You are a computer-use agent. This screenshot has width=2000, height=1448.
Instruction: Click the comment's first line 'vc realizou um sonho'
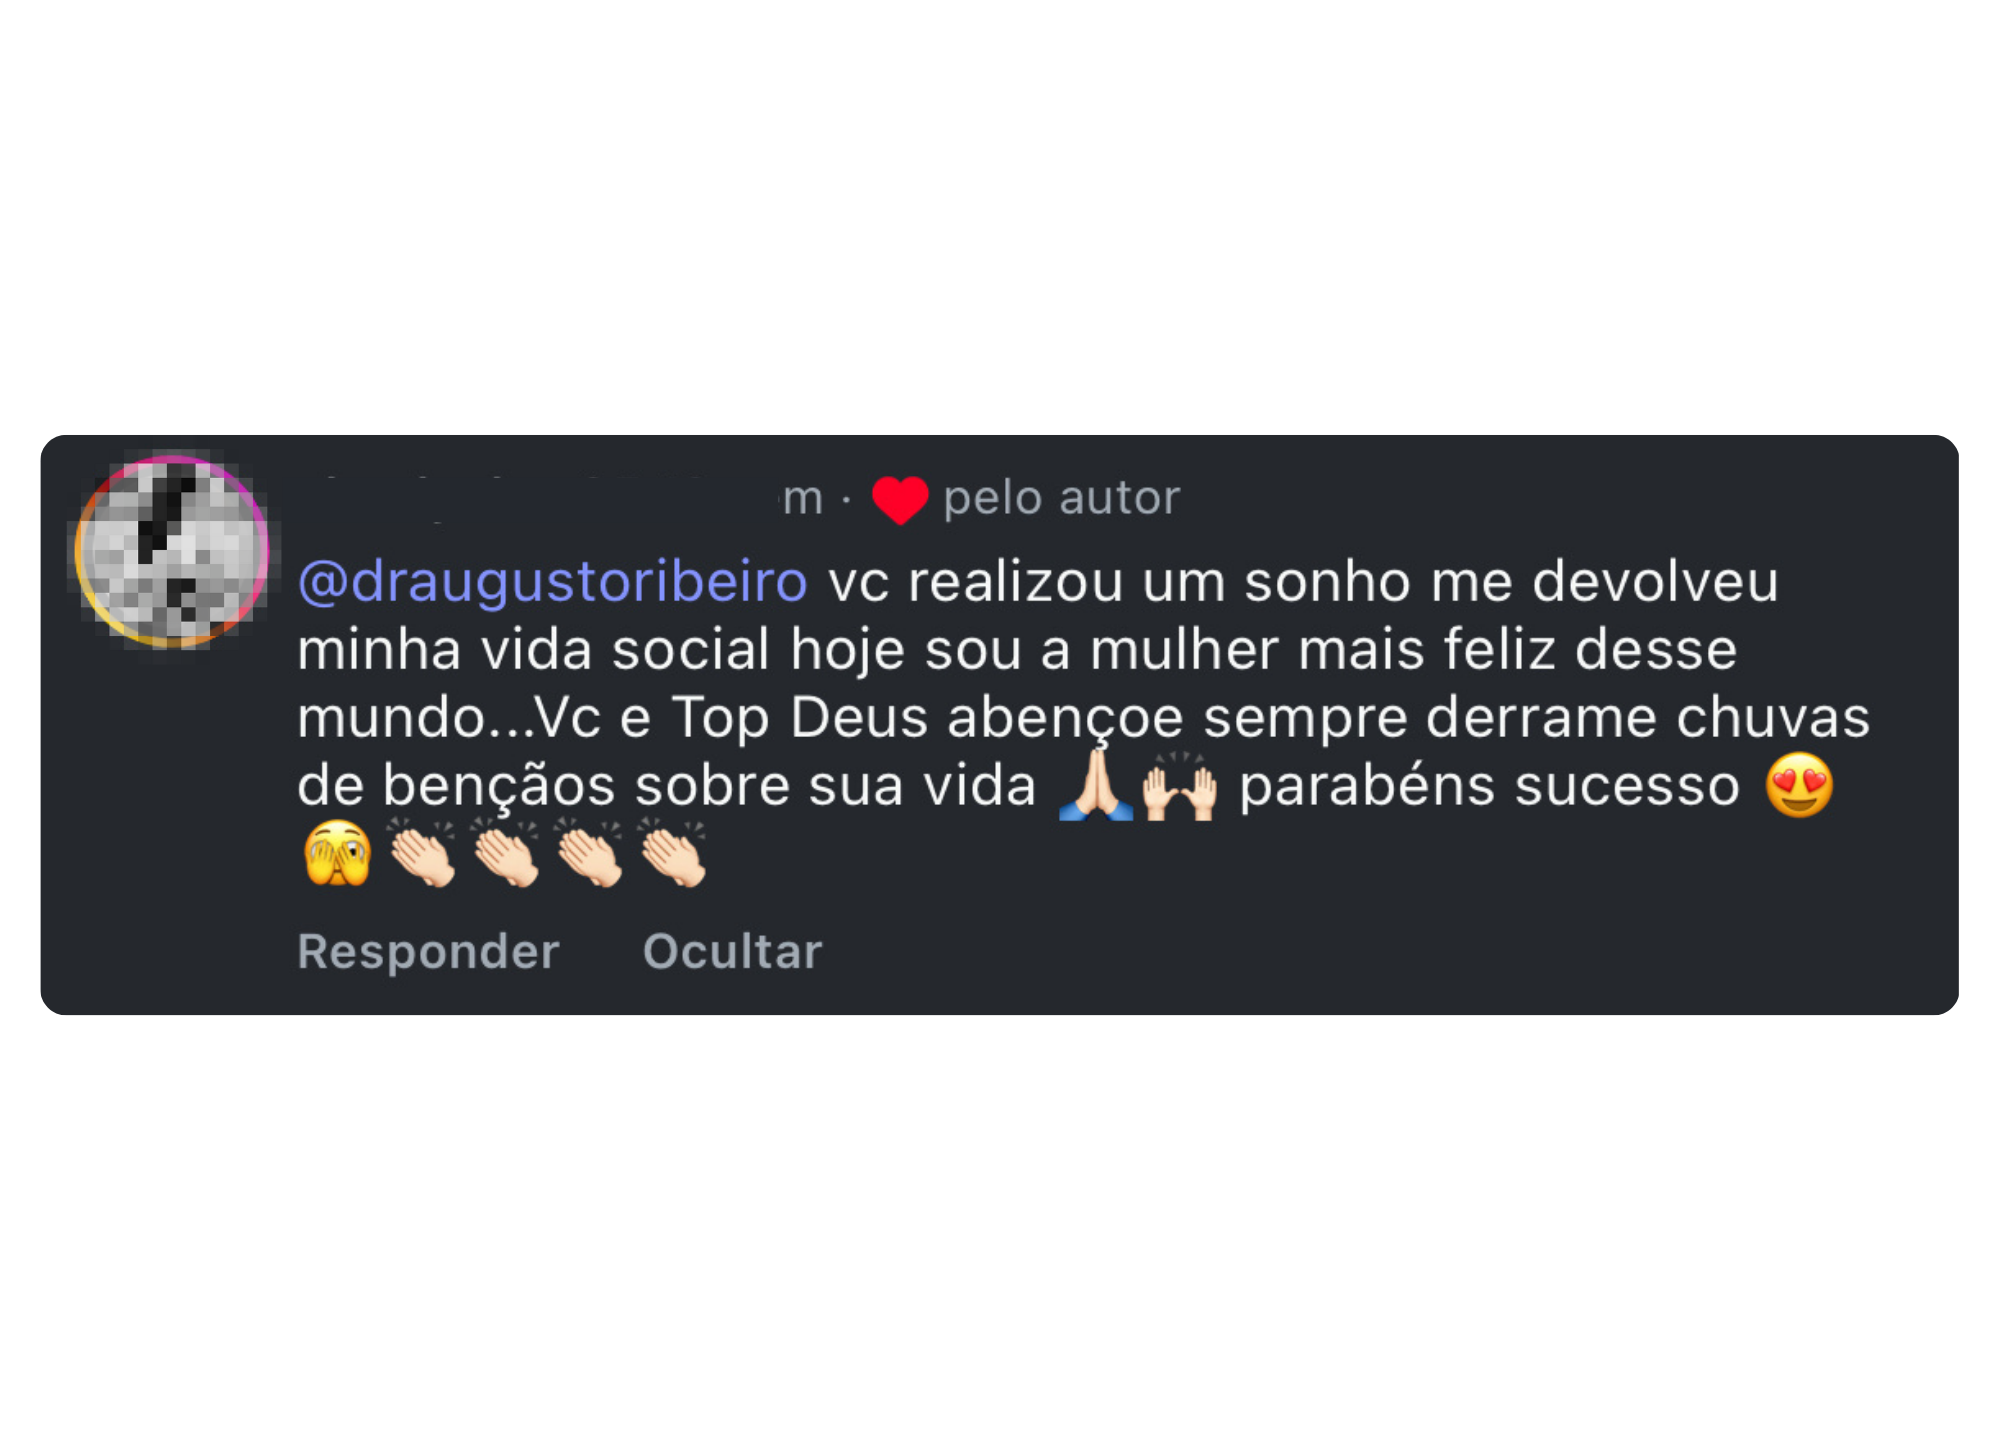(1119, 582)
